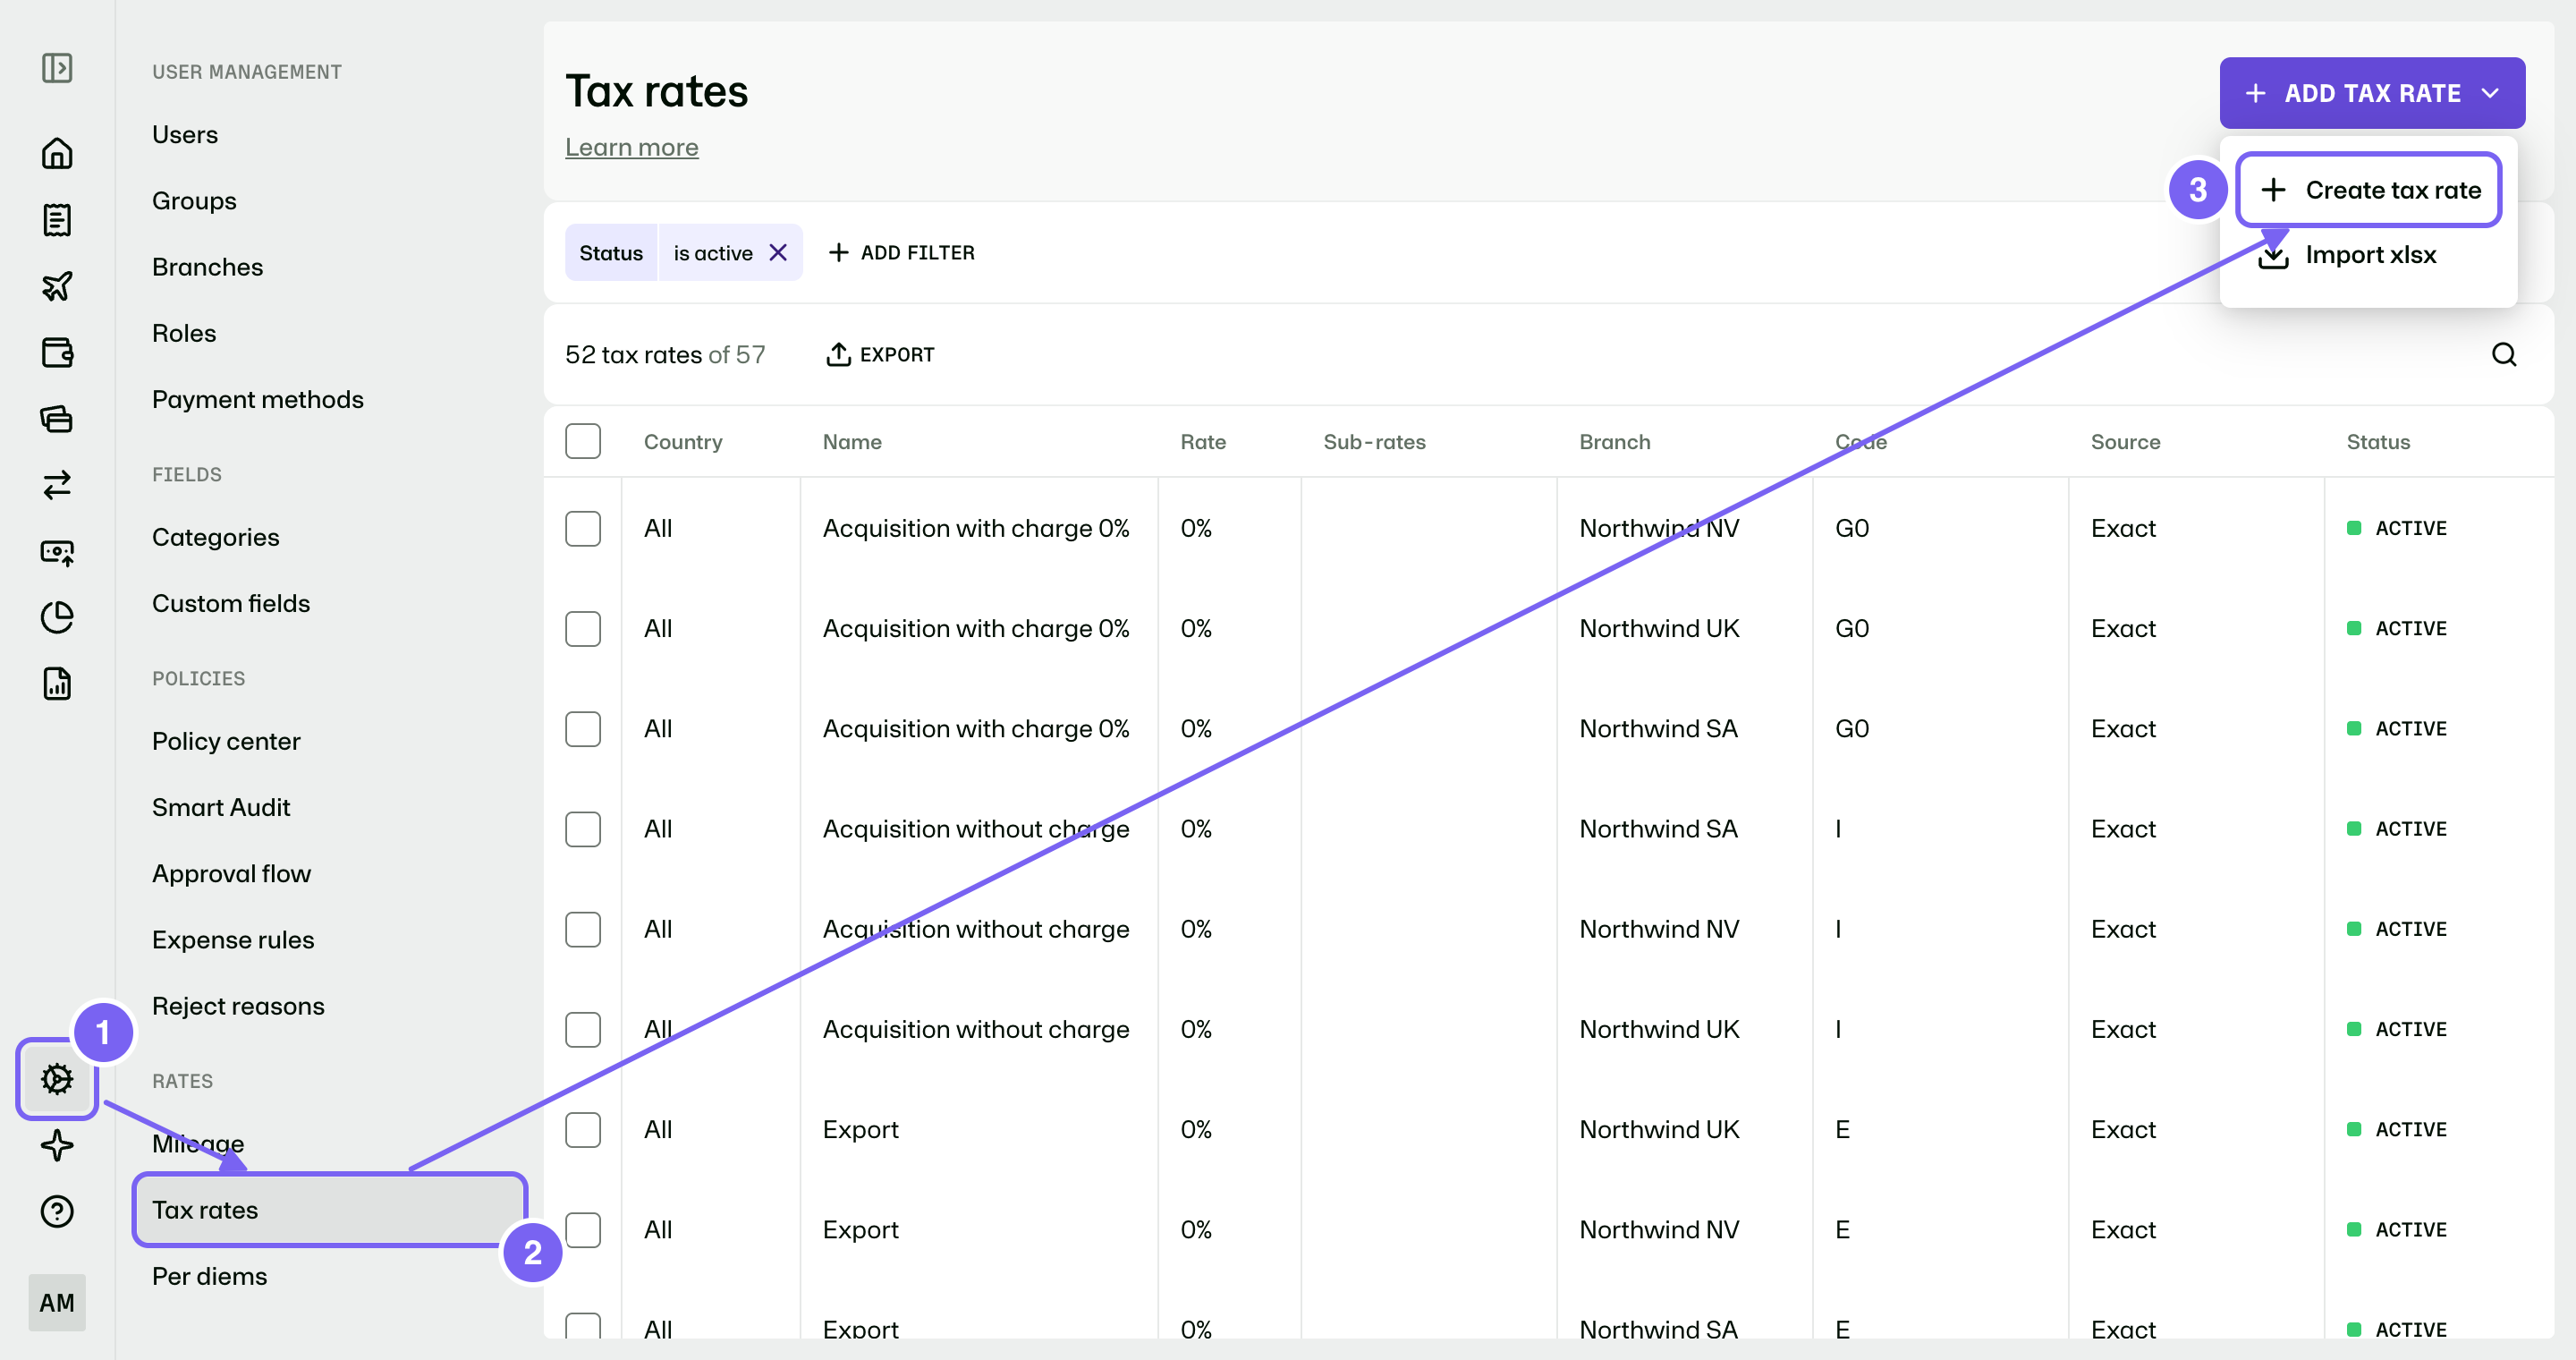This screenshot has width=2576, height=1360.
Task: Click the ADD FILTER button
Action: (902, 253)
